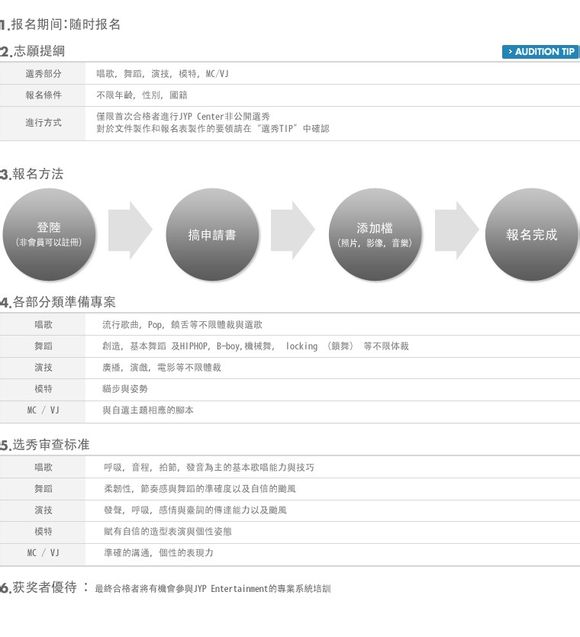Click the 報名完成 completion step circle

point(531,234)
